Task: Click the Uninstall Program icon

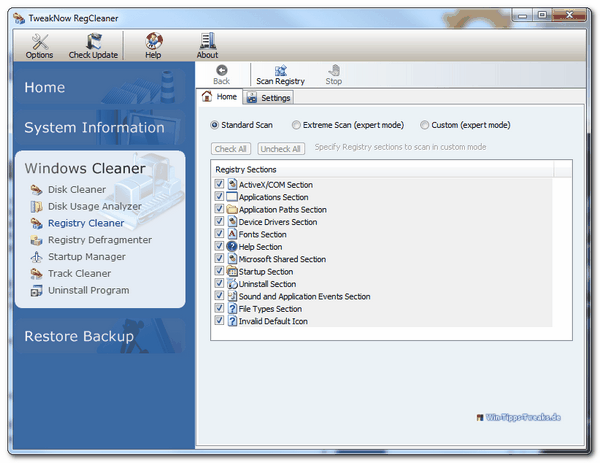Action: [36, 291]
